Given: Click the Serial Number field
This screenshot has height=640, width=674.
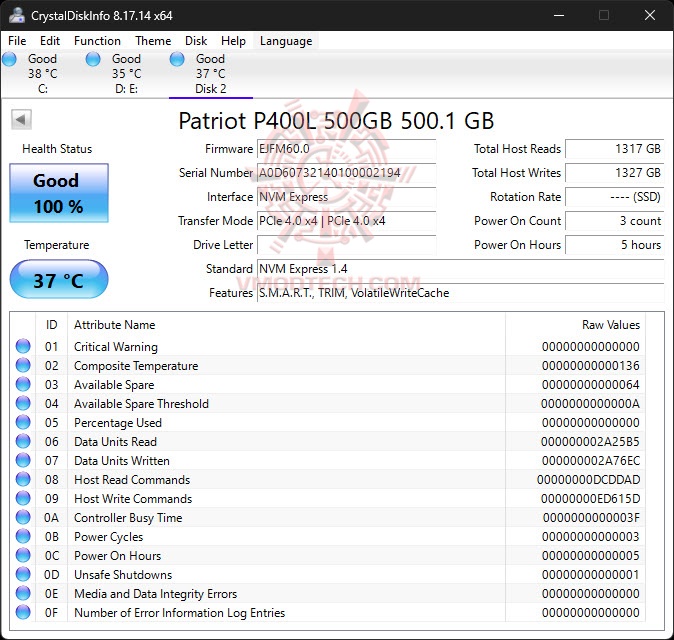Looking at the screenshot, I should pyautogui.click(x=346, y=173).
